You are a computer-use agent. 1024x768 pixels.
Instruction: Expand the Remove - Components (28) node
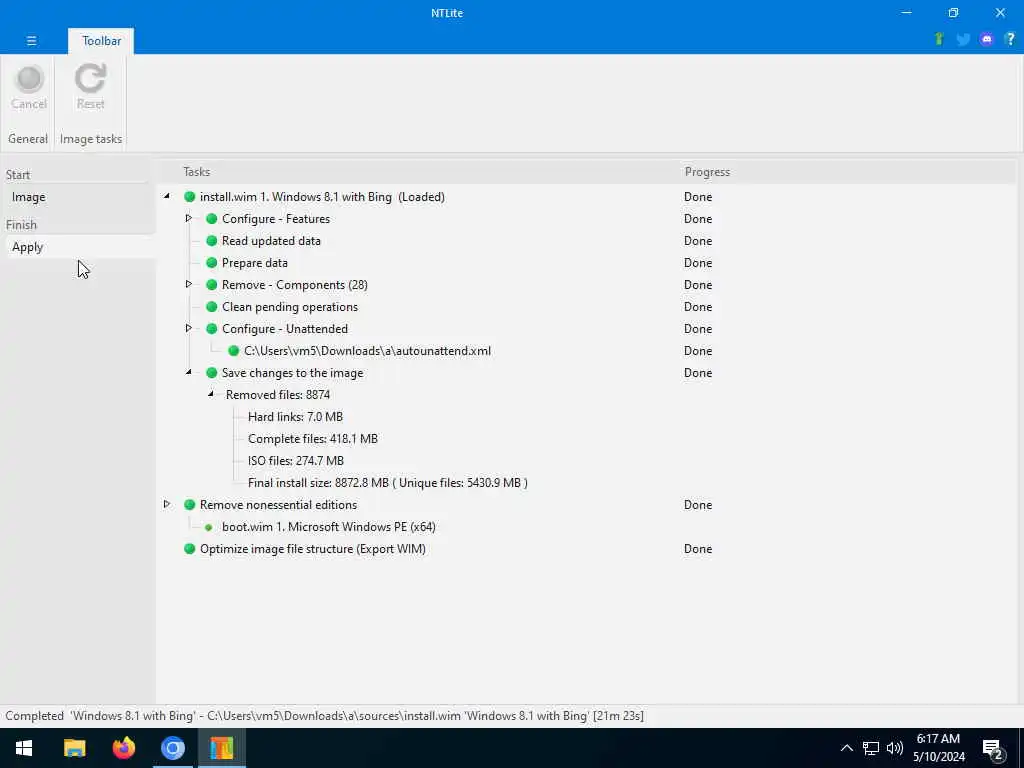[x=189, y=284]
